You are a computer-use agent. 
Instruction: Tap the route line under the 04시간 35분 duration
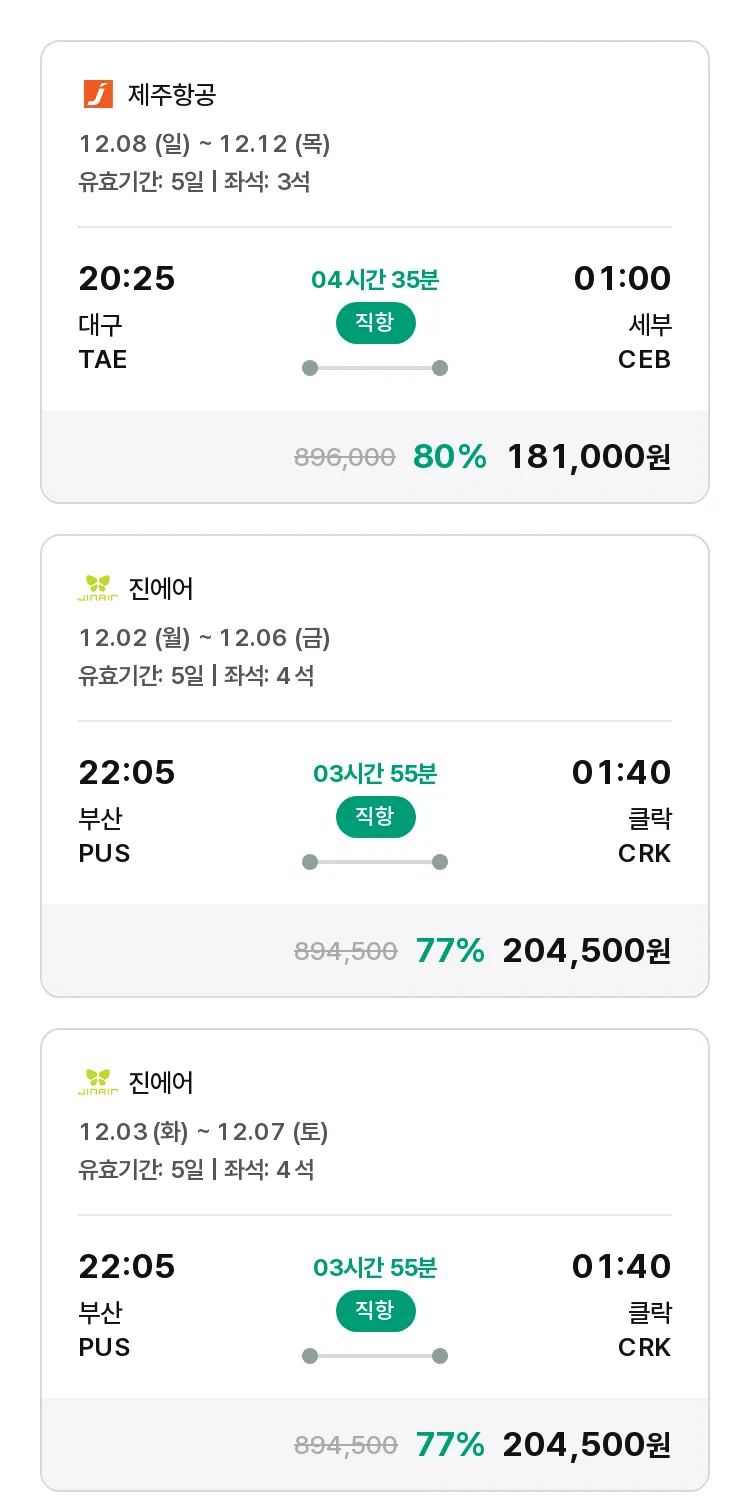[375, 368]
